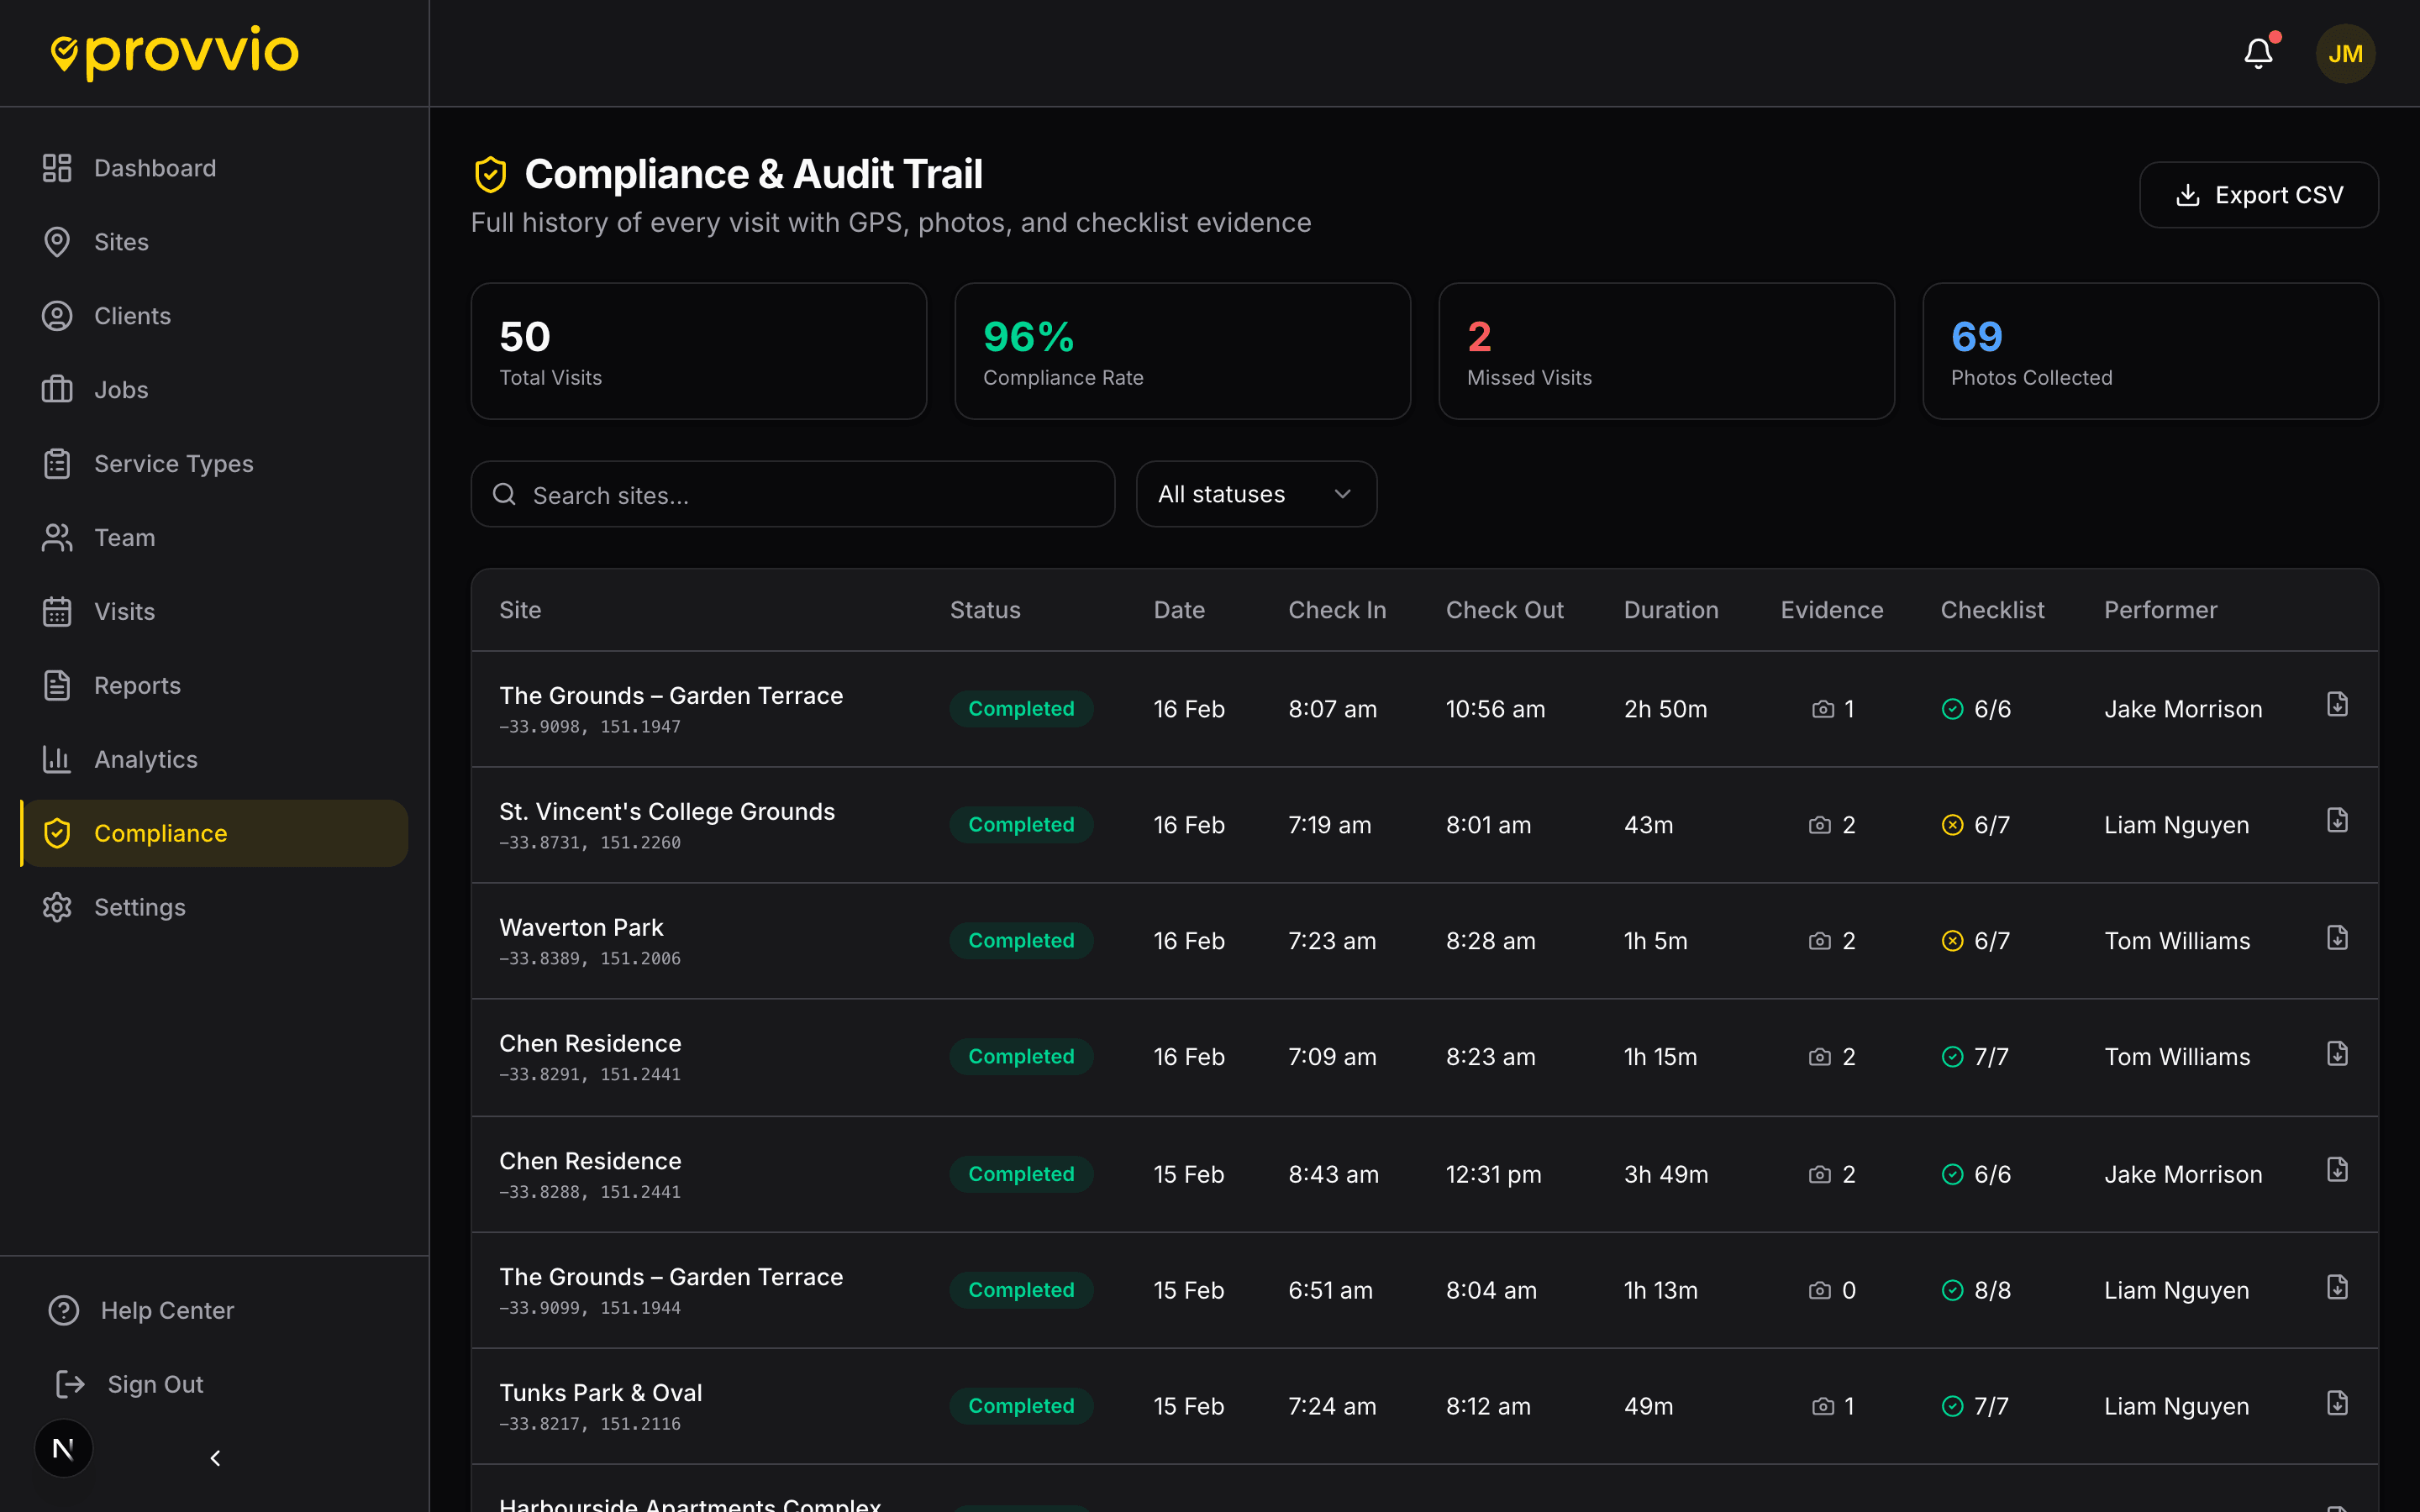Click the Export CSV button

click(2258, 194)
